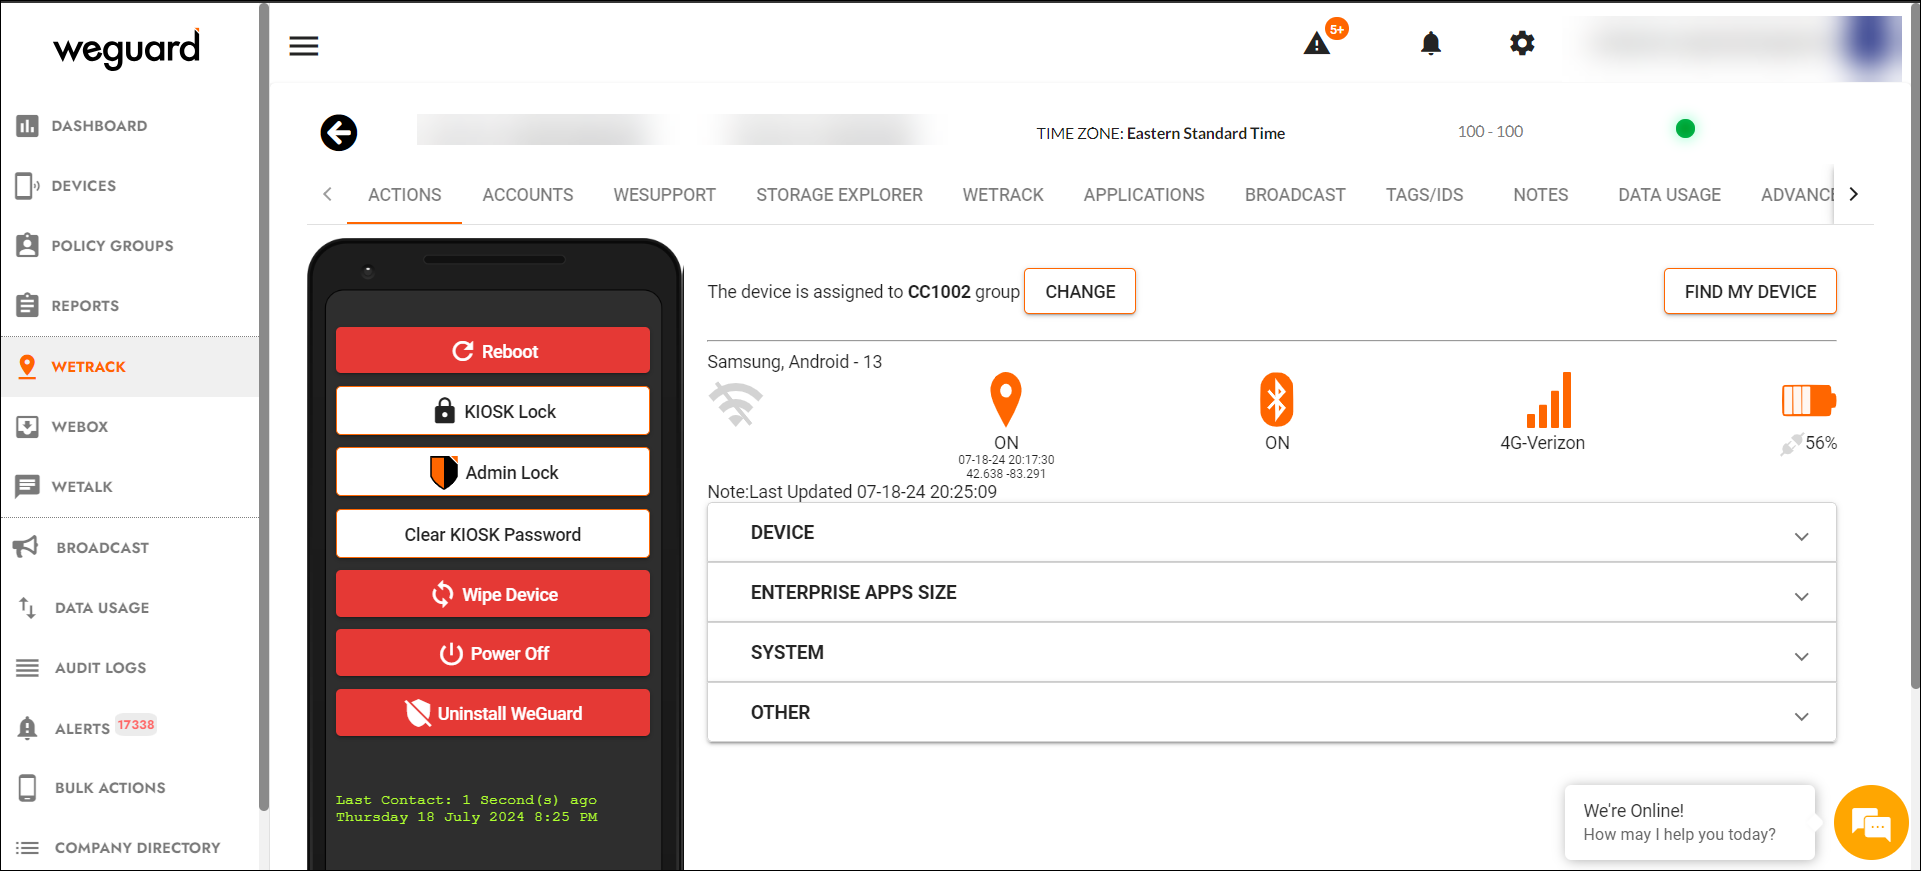Viewport: 1921px width, 871px height.
Task: Expand the ENTERPRISE APPS SIZE section
Action: (1272, 593)
